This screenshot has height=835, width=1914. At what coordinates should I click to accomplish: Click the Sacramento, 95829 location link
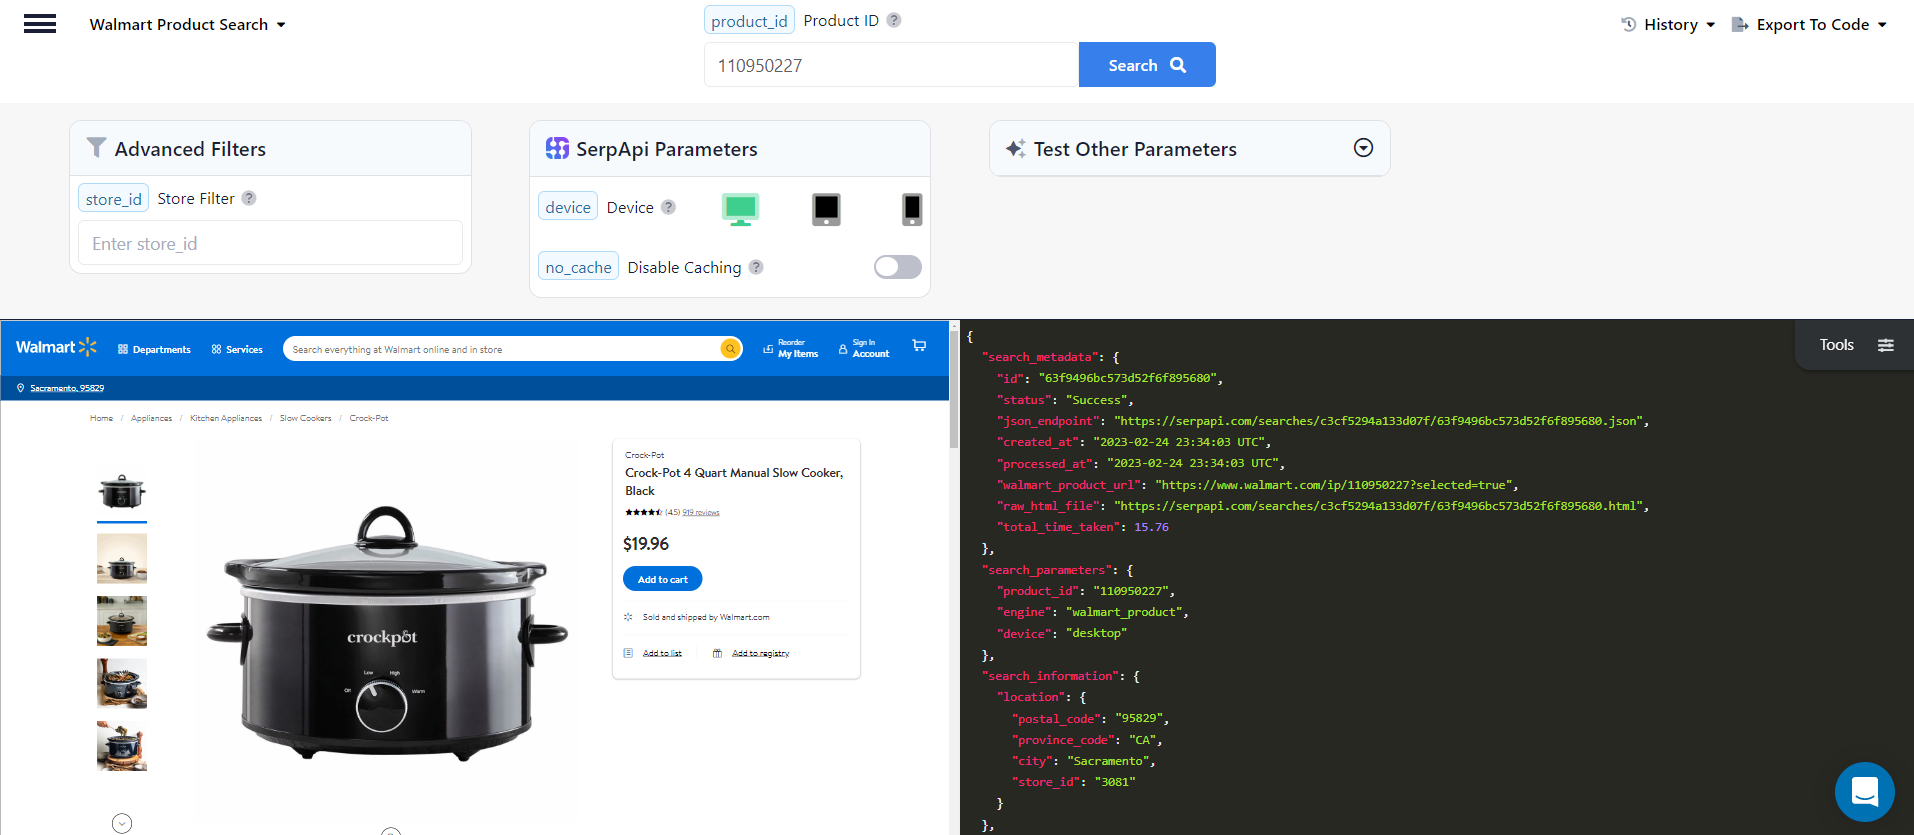66,388
